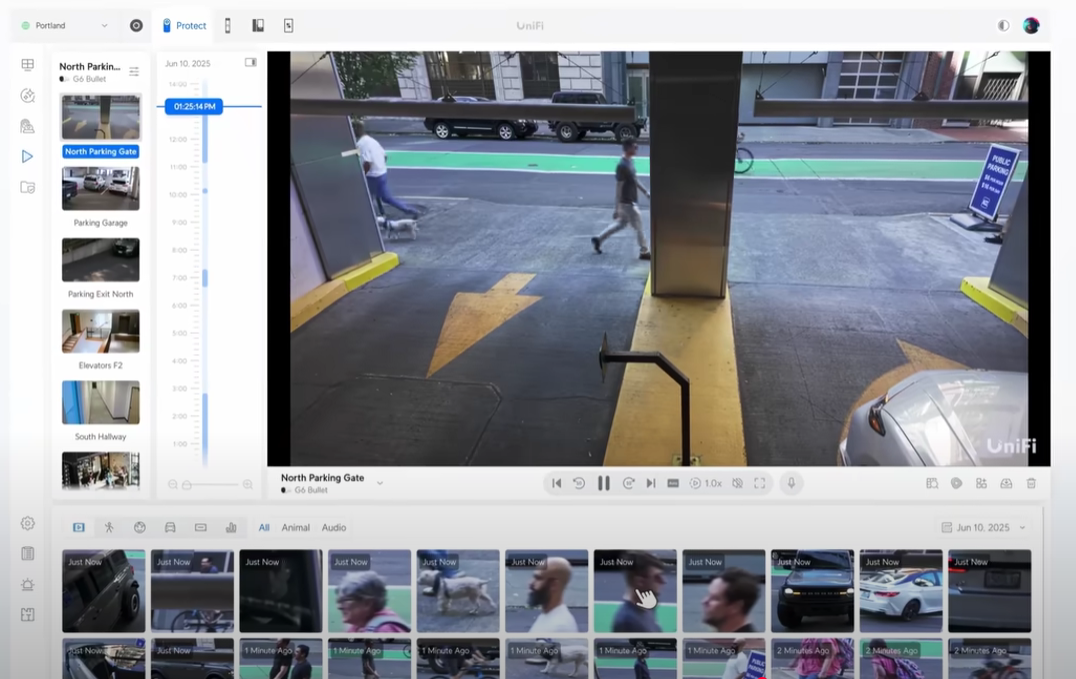
Task: Open the camera playback view icon in sidebar
Action: (27, 155)
